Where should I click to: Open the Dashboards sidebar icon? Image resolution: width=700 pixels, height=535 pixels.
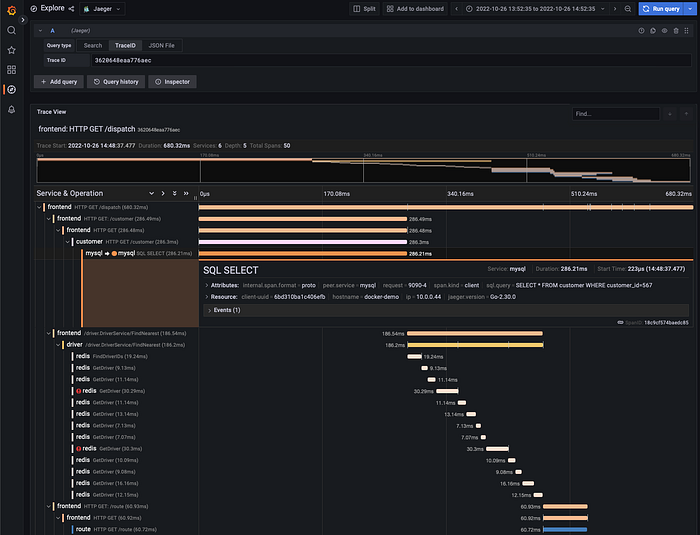point(12,70)
